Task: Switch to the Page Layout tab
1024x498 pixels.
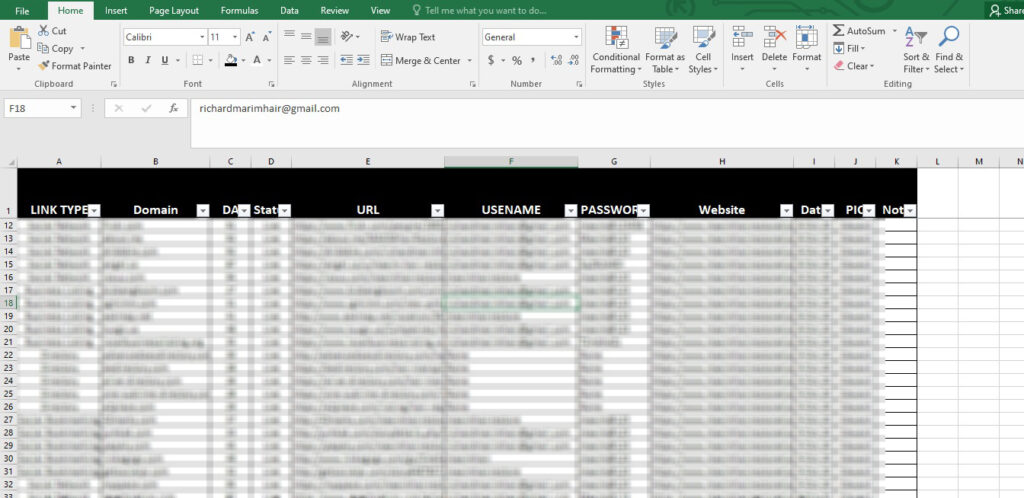Action: coord(174,10)
